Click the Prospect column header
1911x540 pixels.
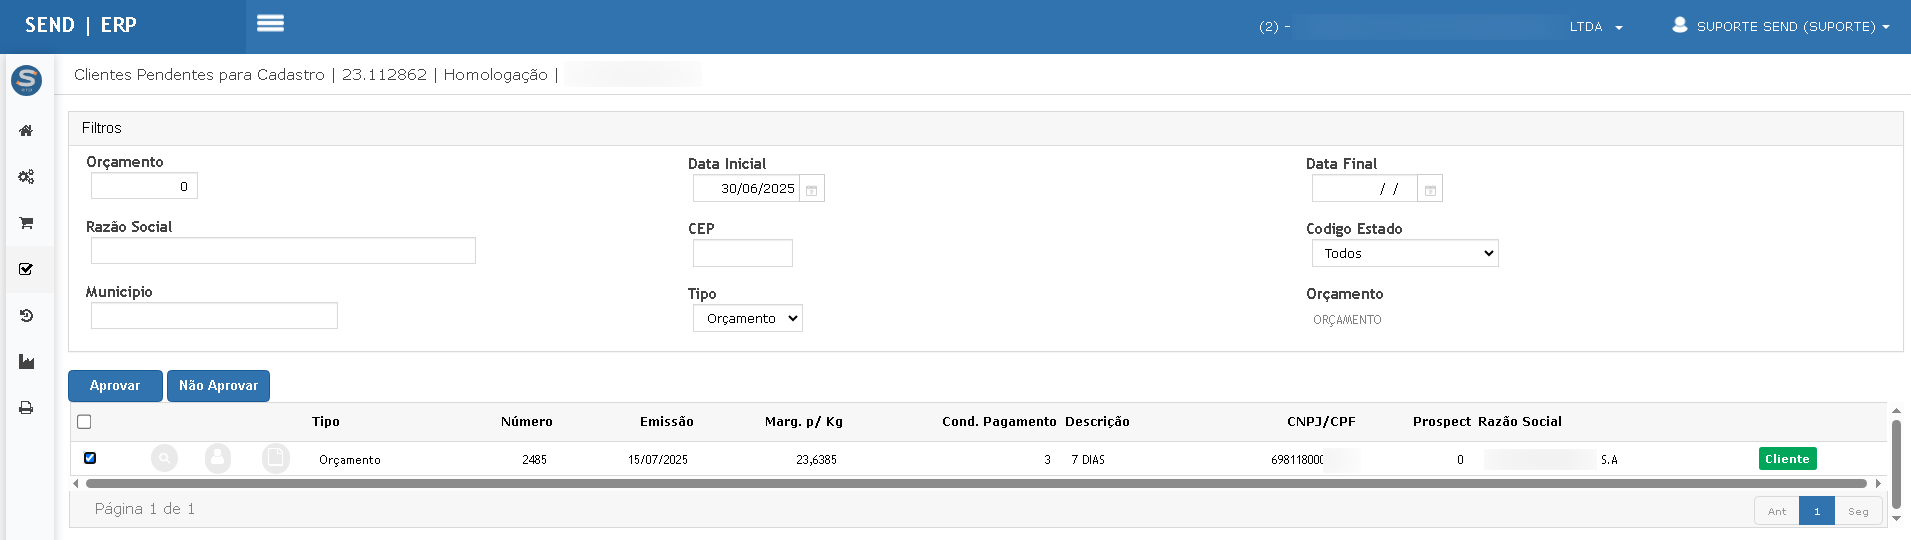tap(1442, 422)
